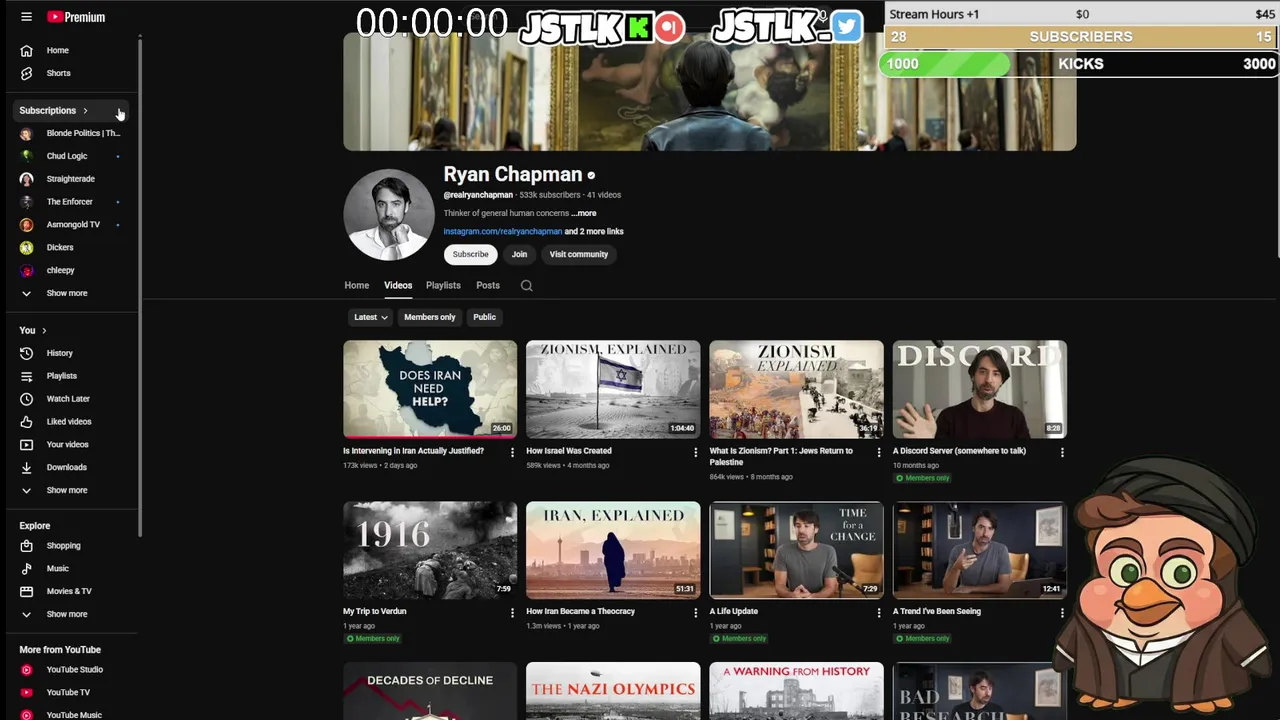This screenshot has height=720, width=1280.
Task: Play 'Zionism, Explained' flag thumbnail
Action: [613, 389]
